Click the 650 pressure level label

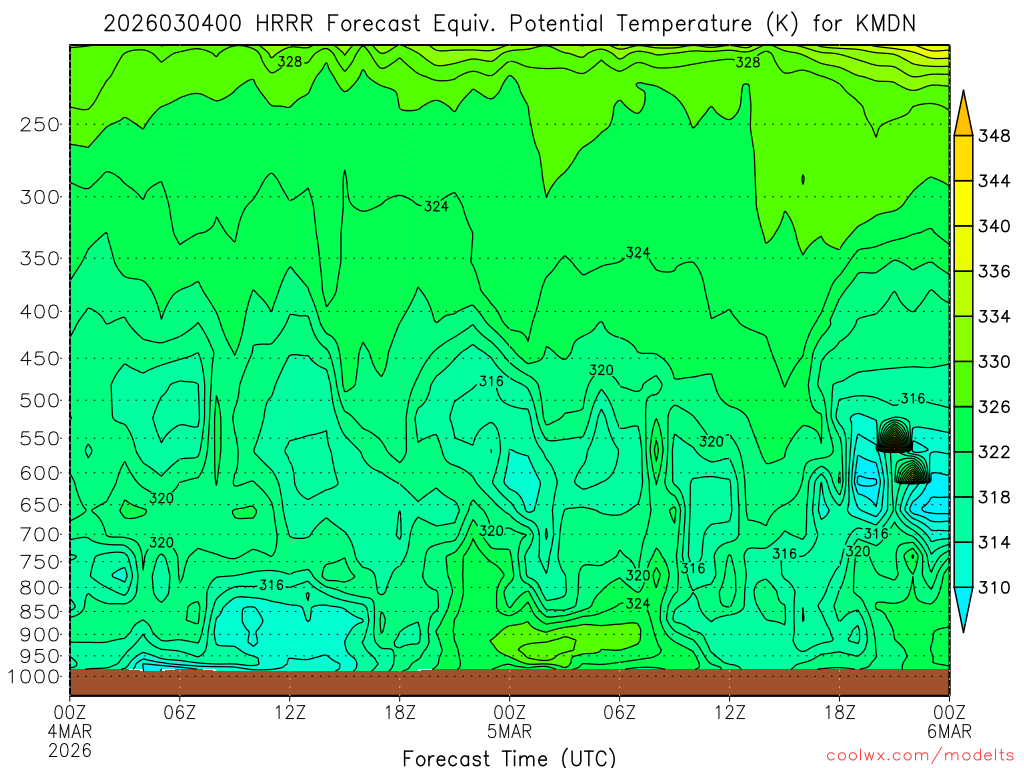pyautogui.click(x=40, y=505)
